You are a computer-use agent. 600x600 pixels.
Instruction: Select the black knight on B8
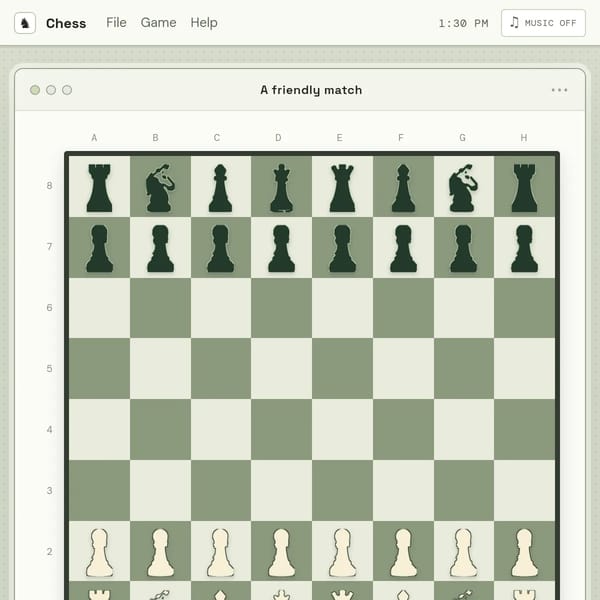coord(160,188)
